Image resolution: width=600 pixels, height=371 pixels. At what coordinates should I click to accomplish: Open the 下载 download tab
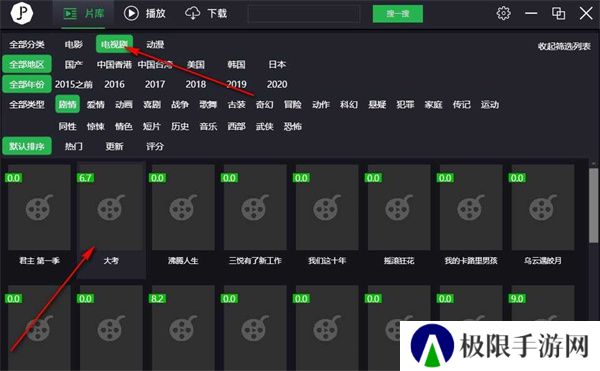tap(206, 13)
